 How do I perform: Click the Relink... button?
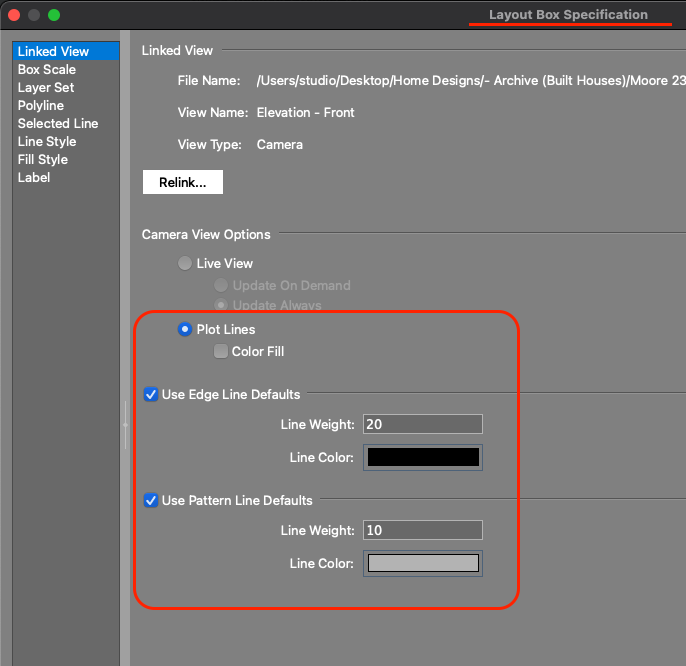(182, 182)
